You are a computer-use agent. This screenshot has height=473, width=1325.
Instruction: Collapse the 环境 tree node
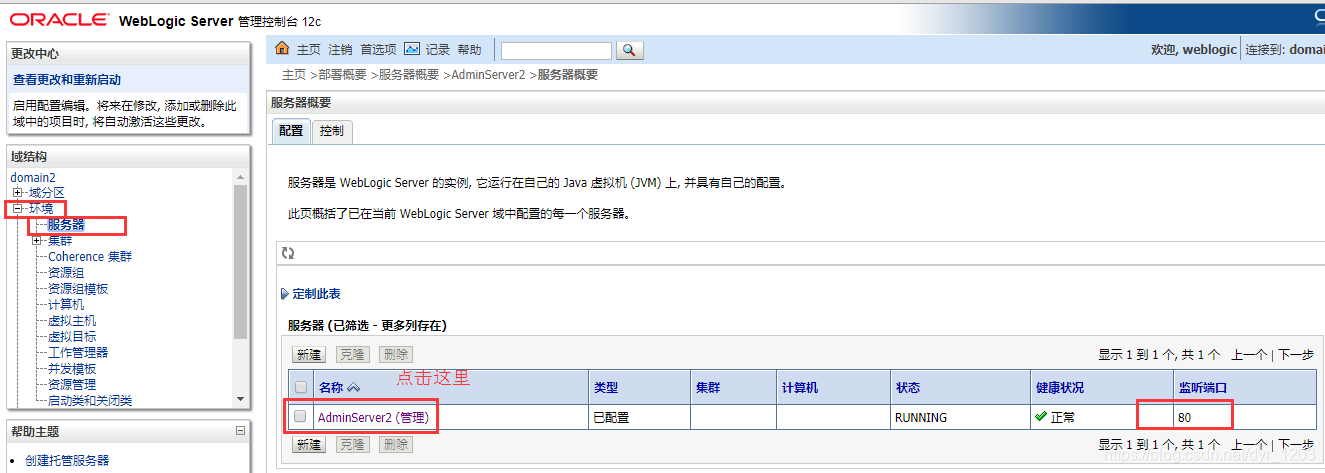click(x=17, y=208)
